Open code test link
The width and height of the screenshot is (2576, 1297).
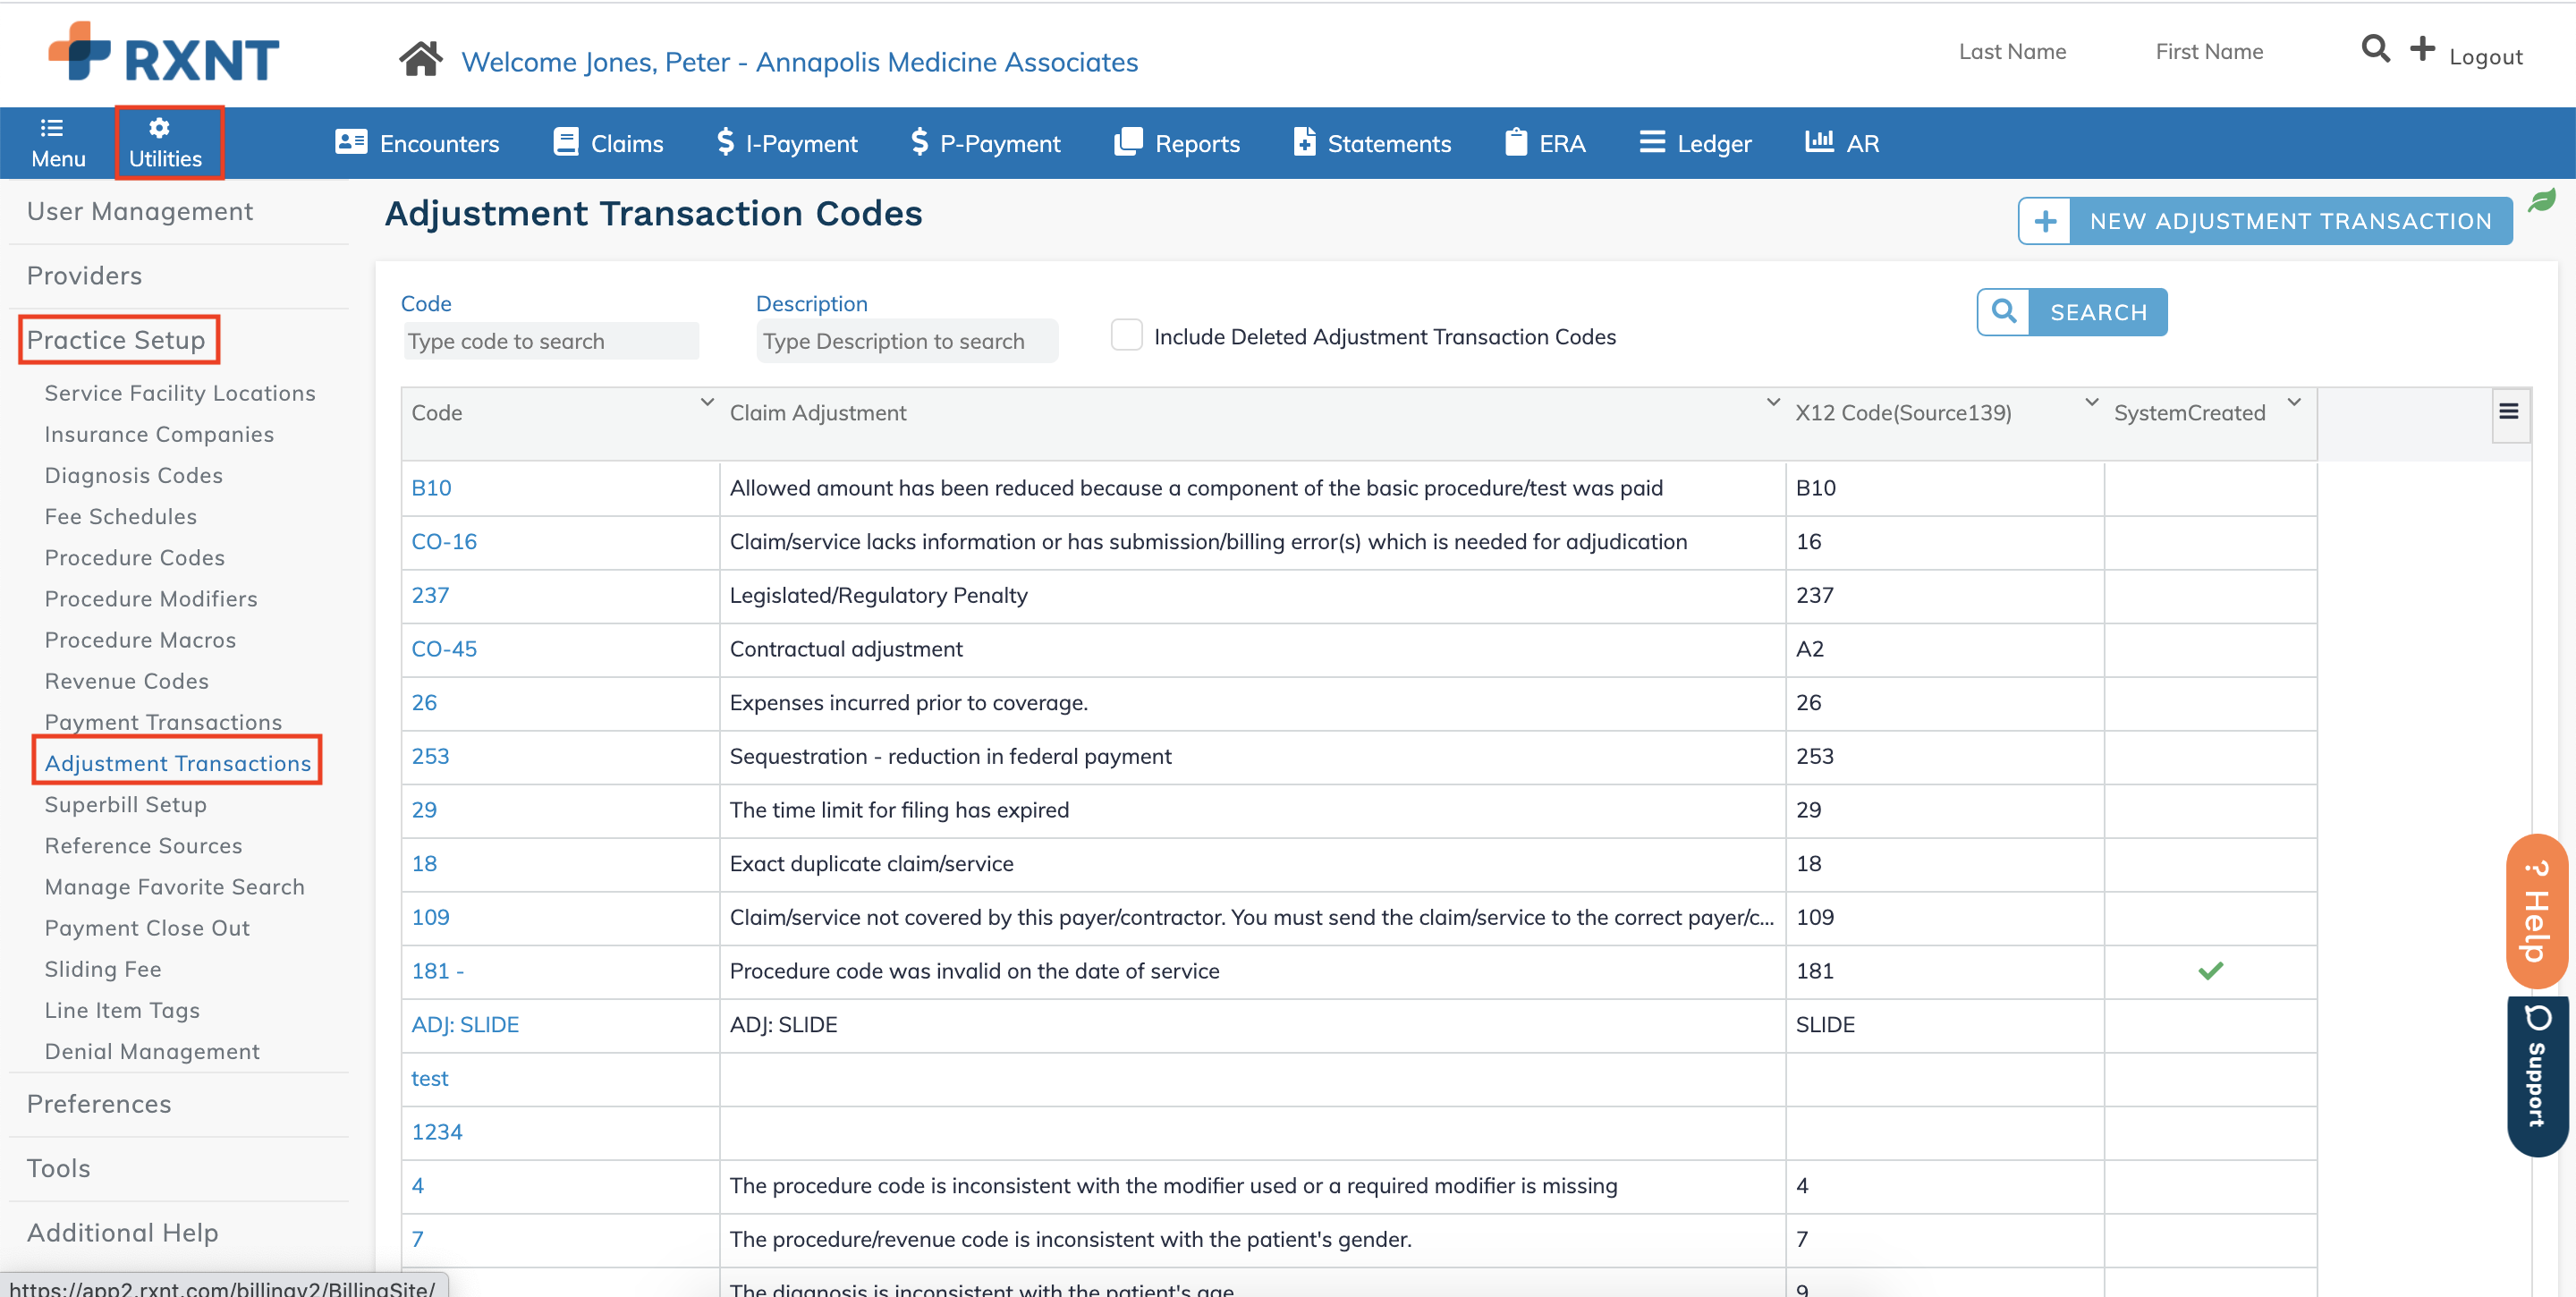430,1078
